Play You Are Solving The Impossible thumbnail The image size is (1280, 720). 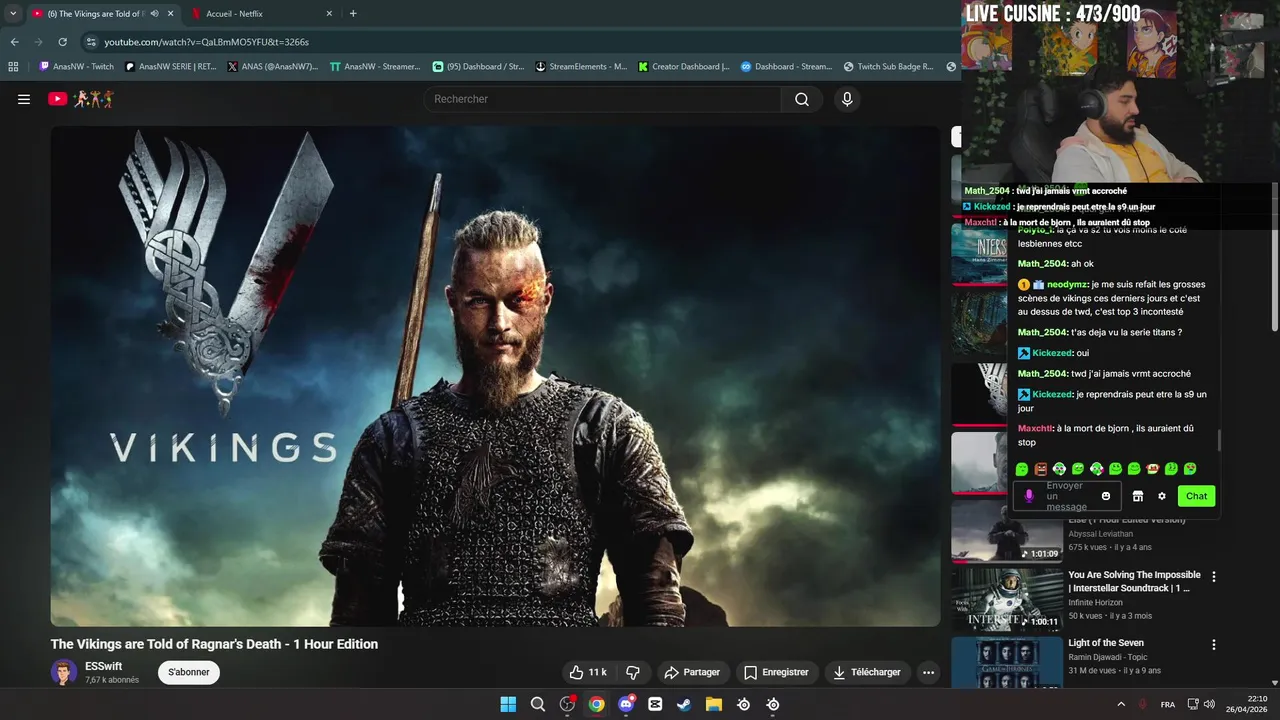point(1007,598)
